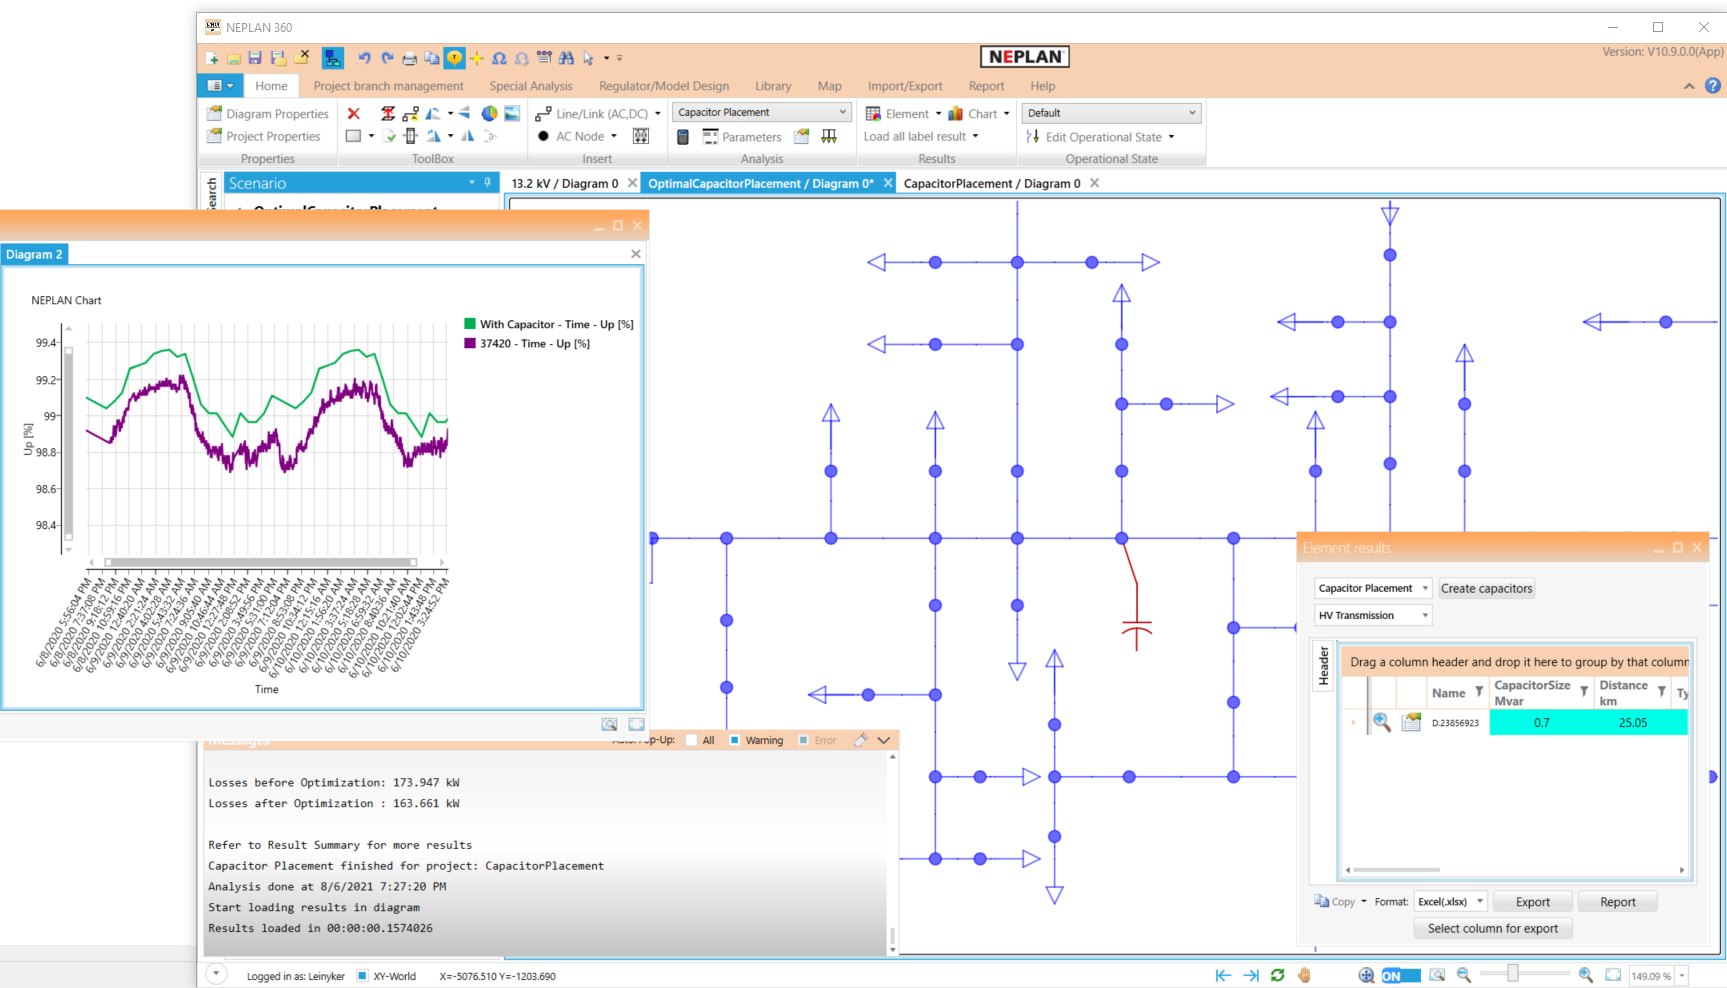Click the red X delete icon in ToolBox

pyautogui.click(x=353, y=113)
